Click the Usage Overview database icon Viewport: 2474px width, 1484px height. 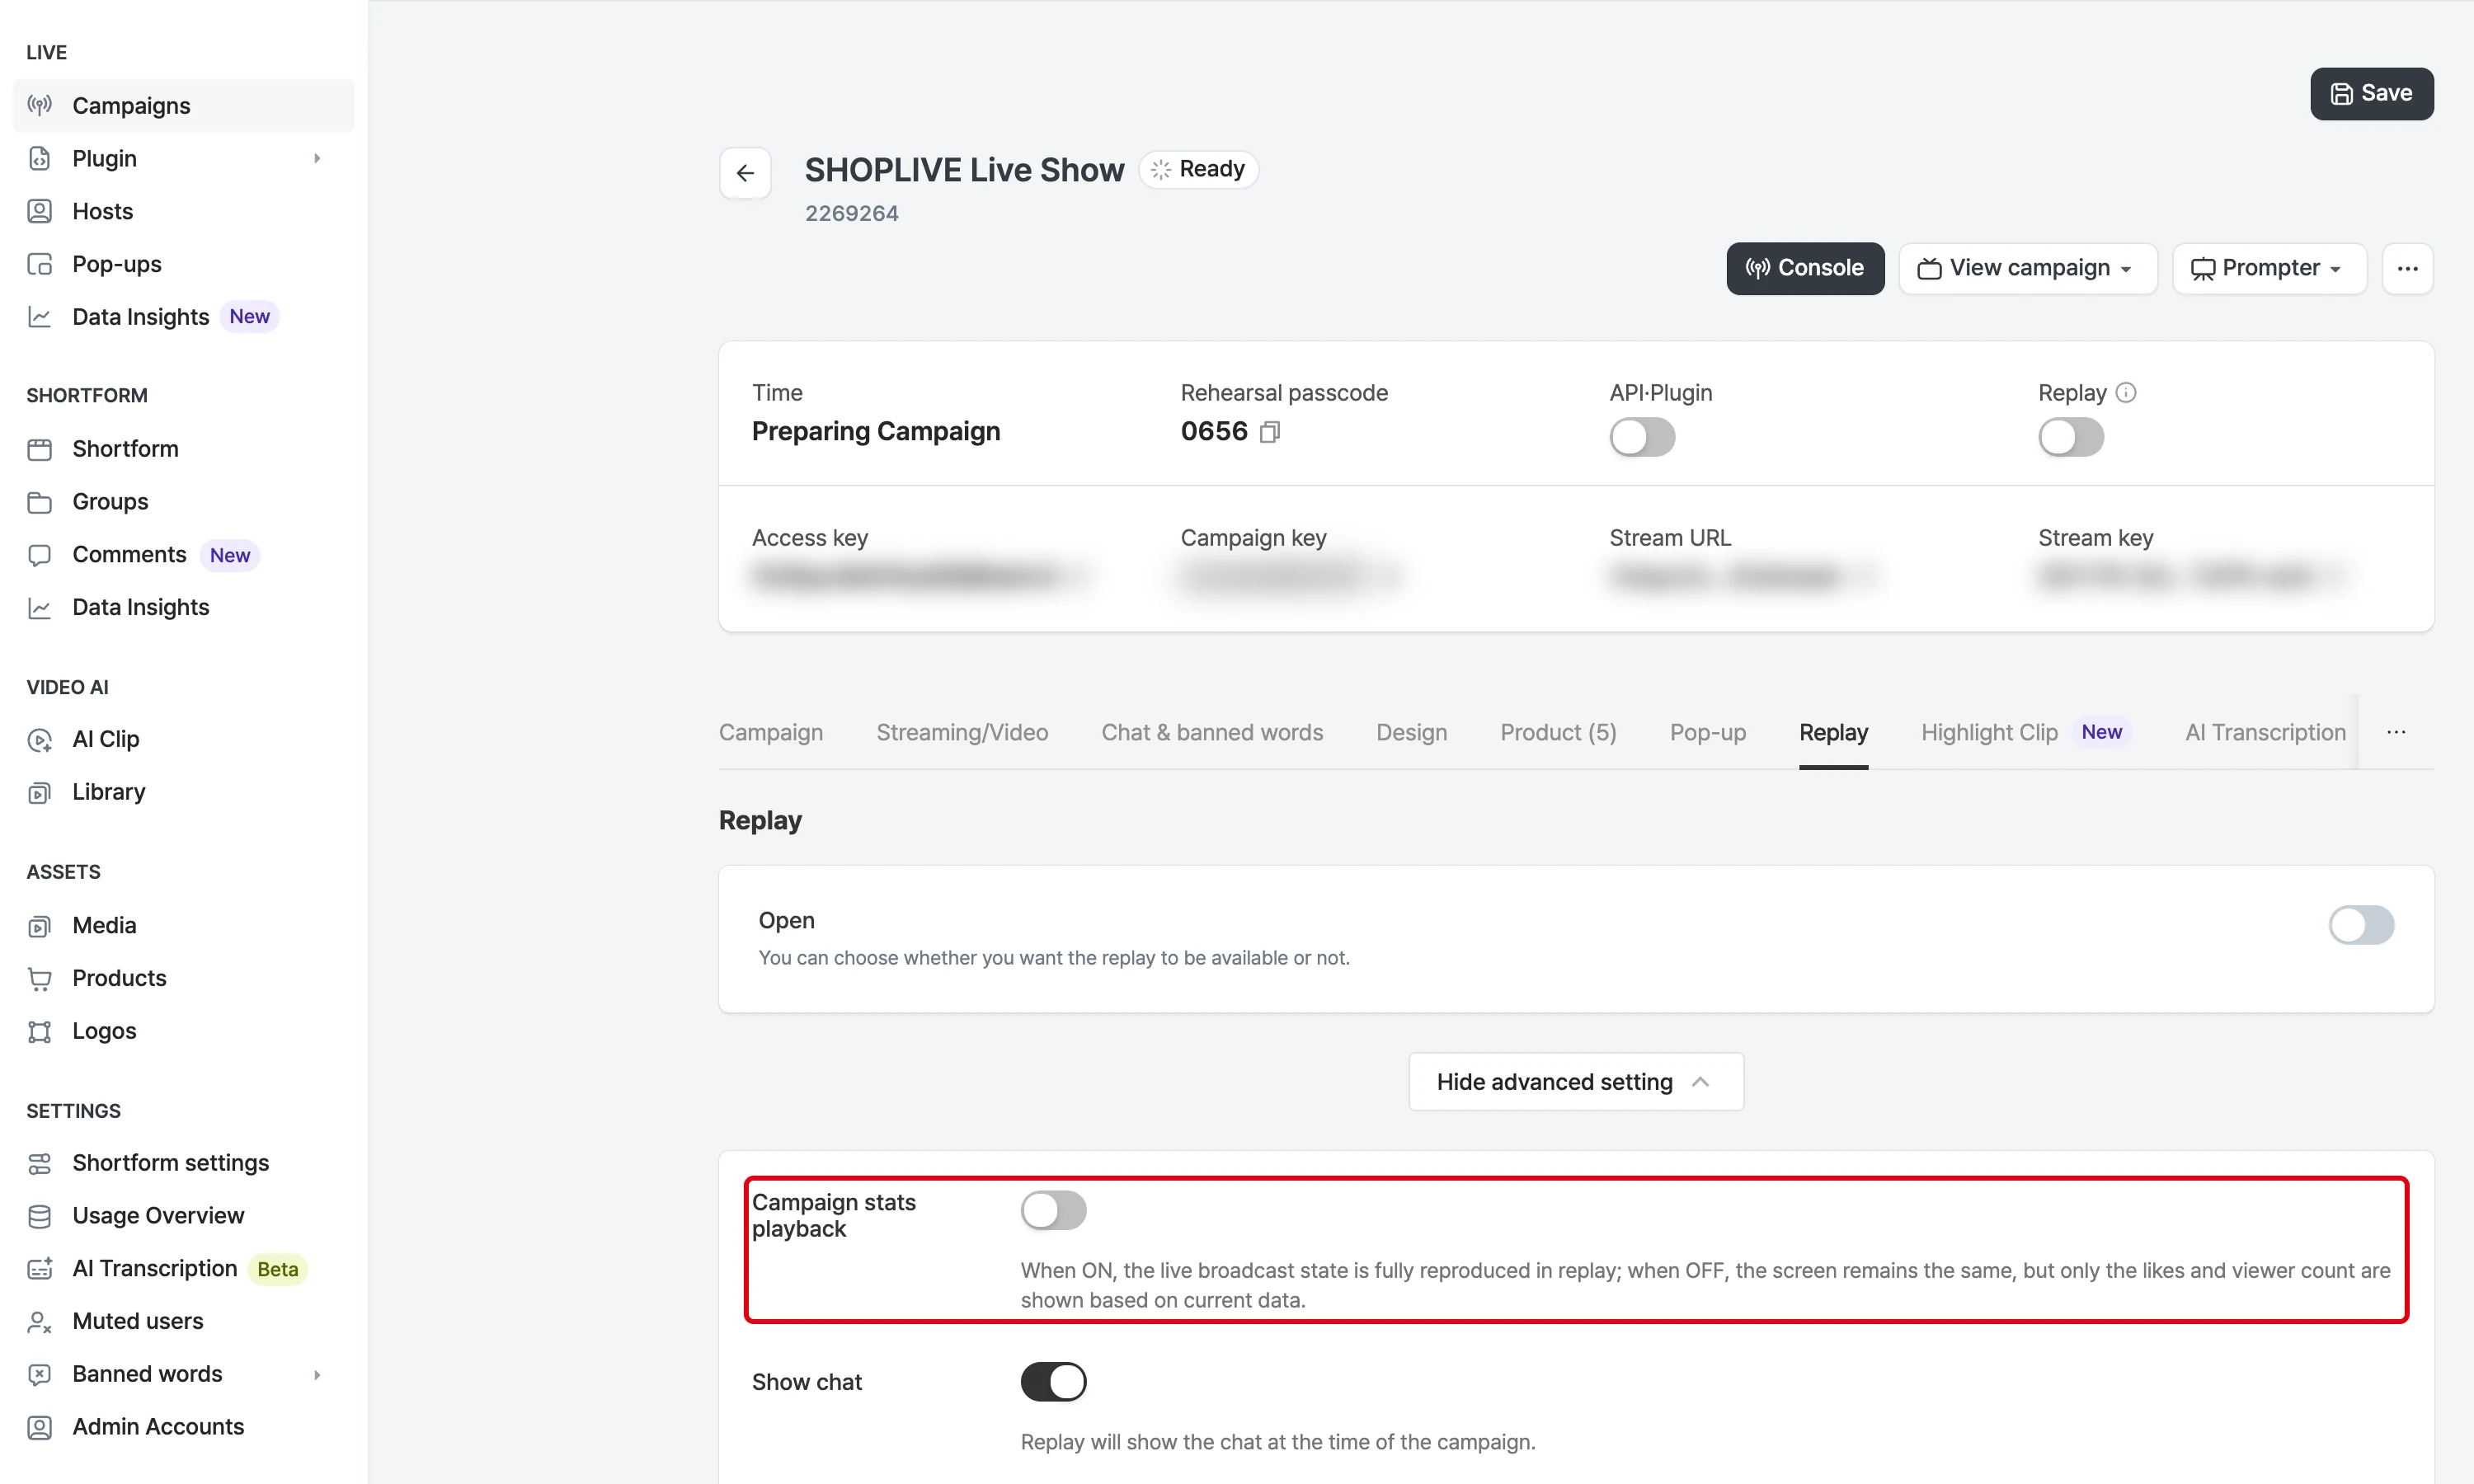[x=39, y=1216]
